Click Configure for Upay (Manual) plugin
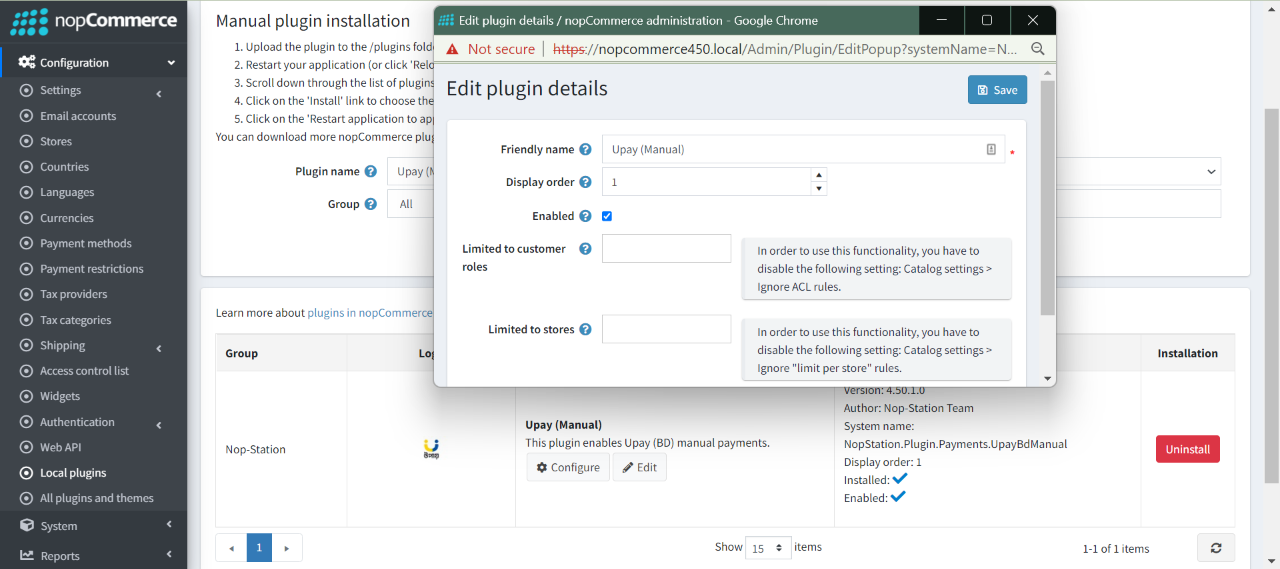 [568, 467]
